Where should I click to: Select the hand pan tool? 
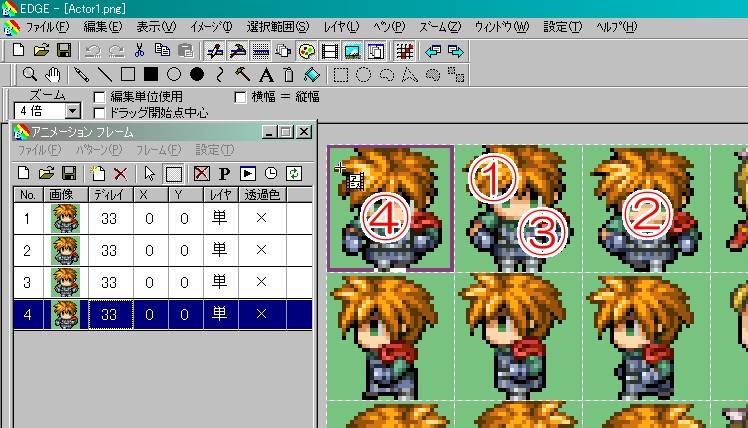tap(52, 74)
